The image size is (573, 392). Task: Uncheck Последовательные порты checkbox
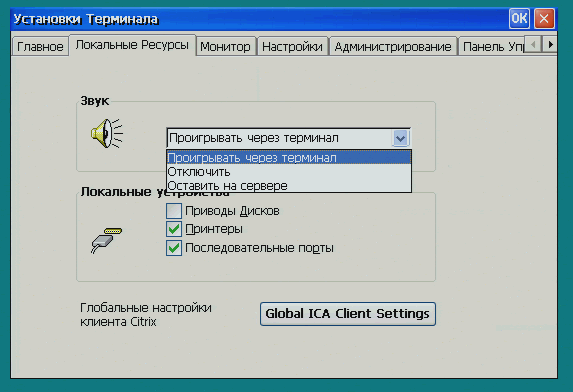point(174,248)
